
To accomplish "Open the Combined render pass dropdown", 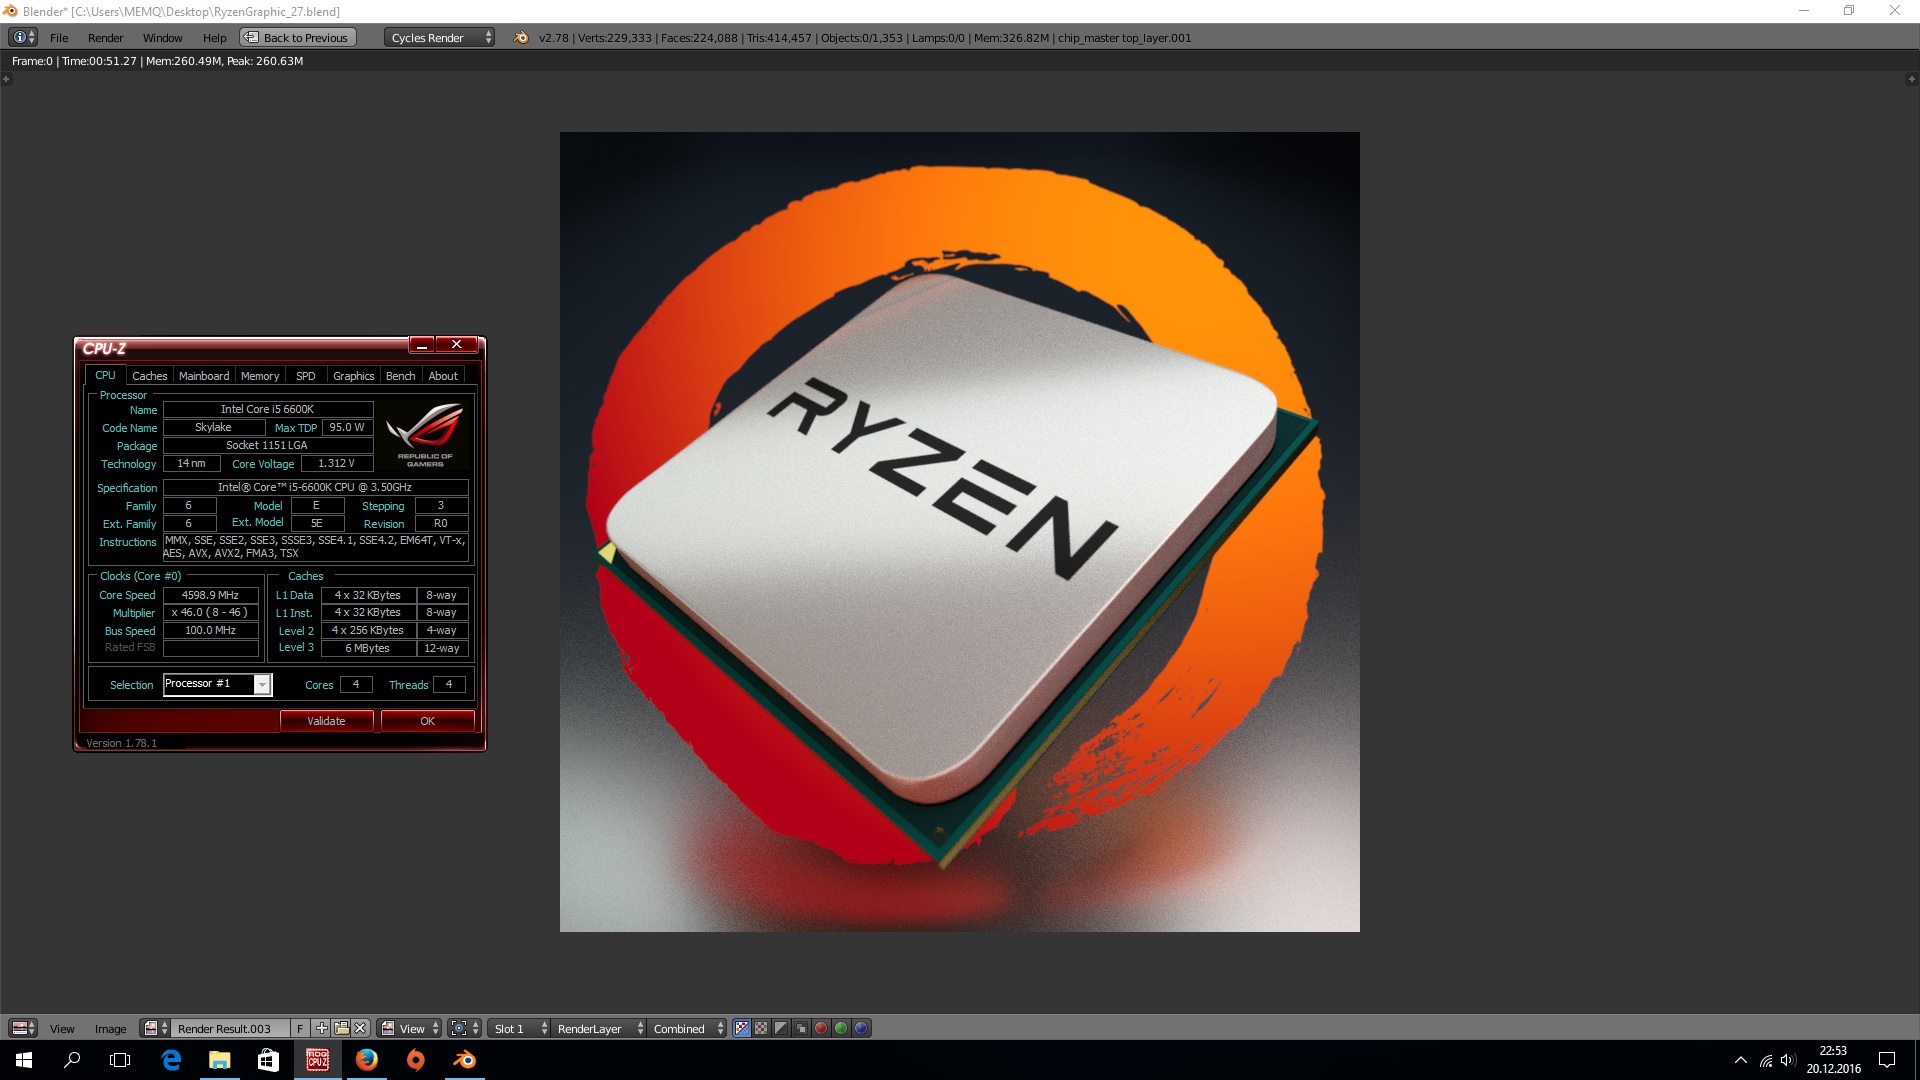I will point(687,1028).
